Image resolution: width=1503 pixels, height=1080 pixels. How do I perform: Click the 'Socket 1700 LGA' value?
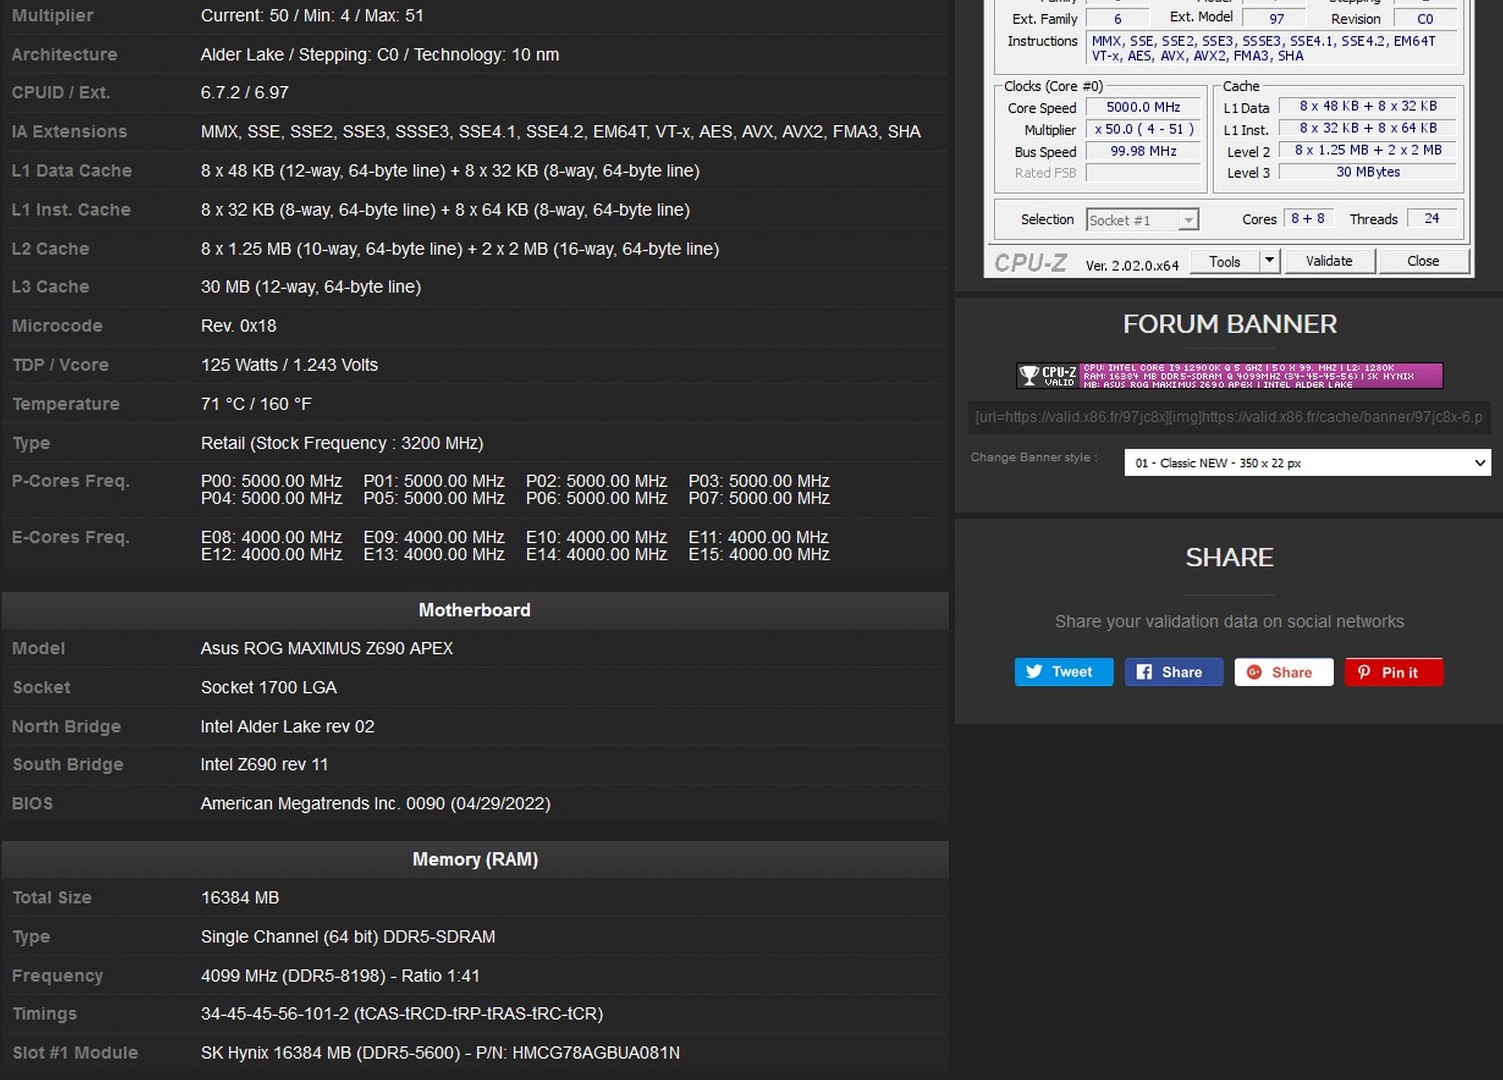point(268,687)
